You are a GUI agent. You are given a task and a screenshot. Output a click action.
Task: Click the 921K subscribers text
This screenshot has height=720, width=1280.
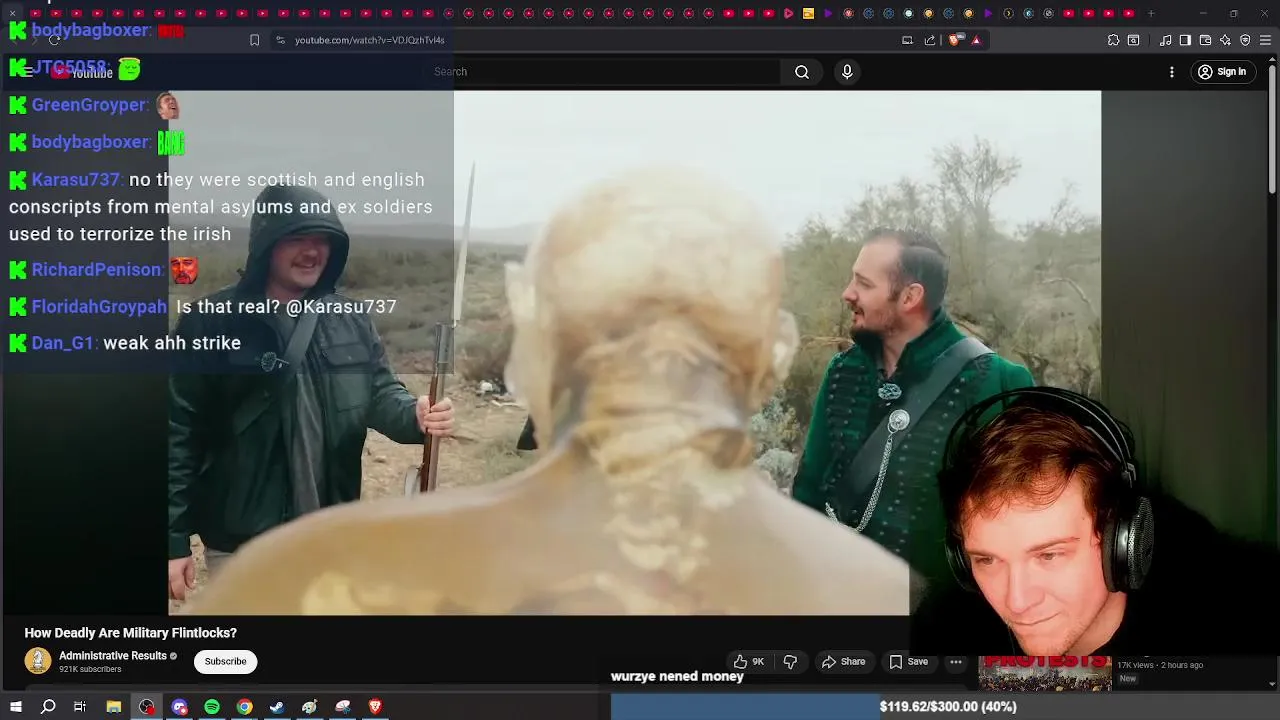coord(90,669)
